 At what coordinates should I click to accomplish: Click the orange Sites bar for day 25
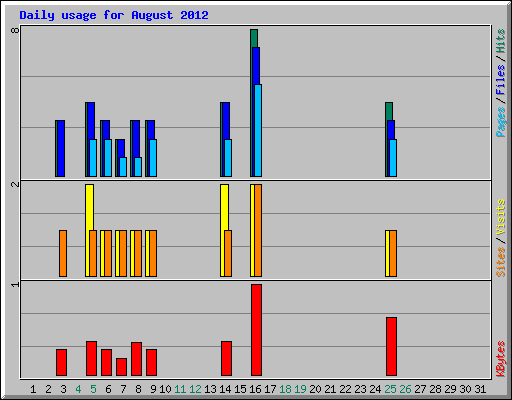click(393, 253)
